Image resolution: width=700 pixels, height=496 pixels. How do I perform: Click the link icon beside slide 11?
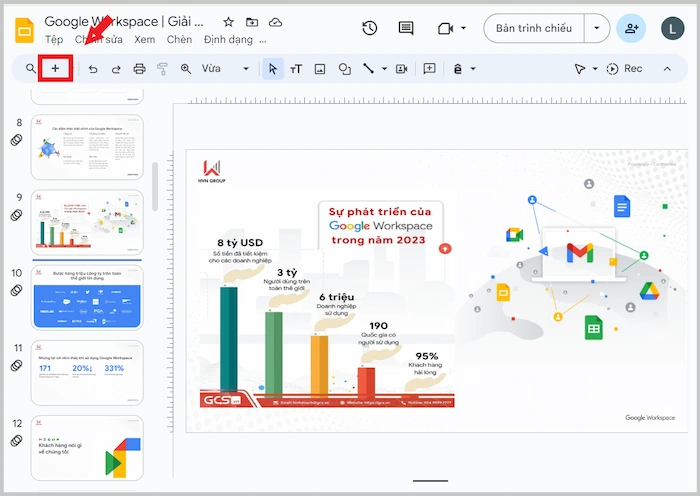[x=17, y=365]
